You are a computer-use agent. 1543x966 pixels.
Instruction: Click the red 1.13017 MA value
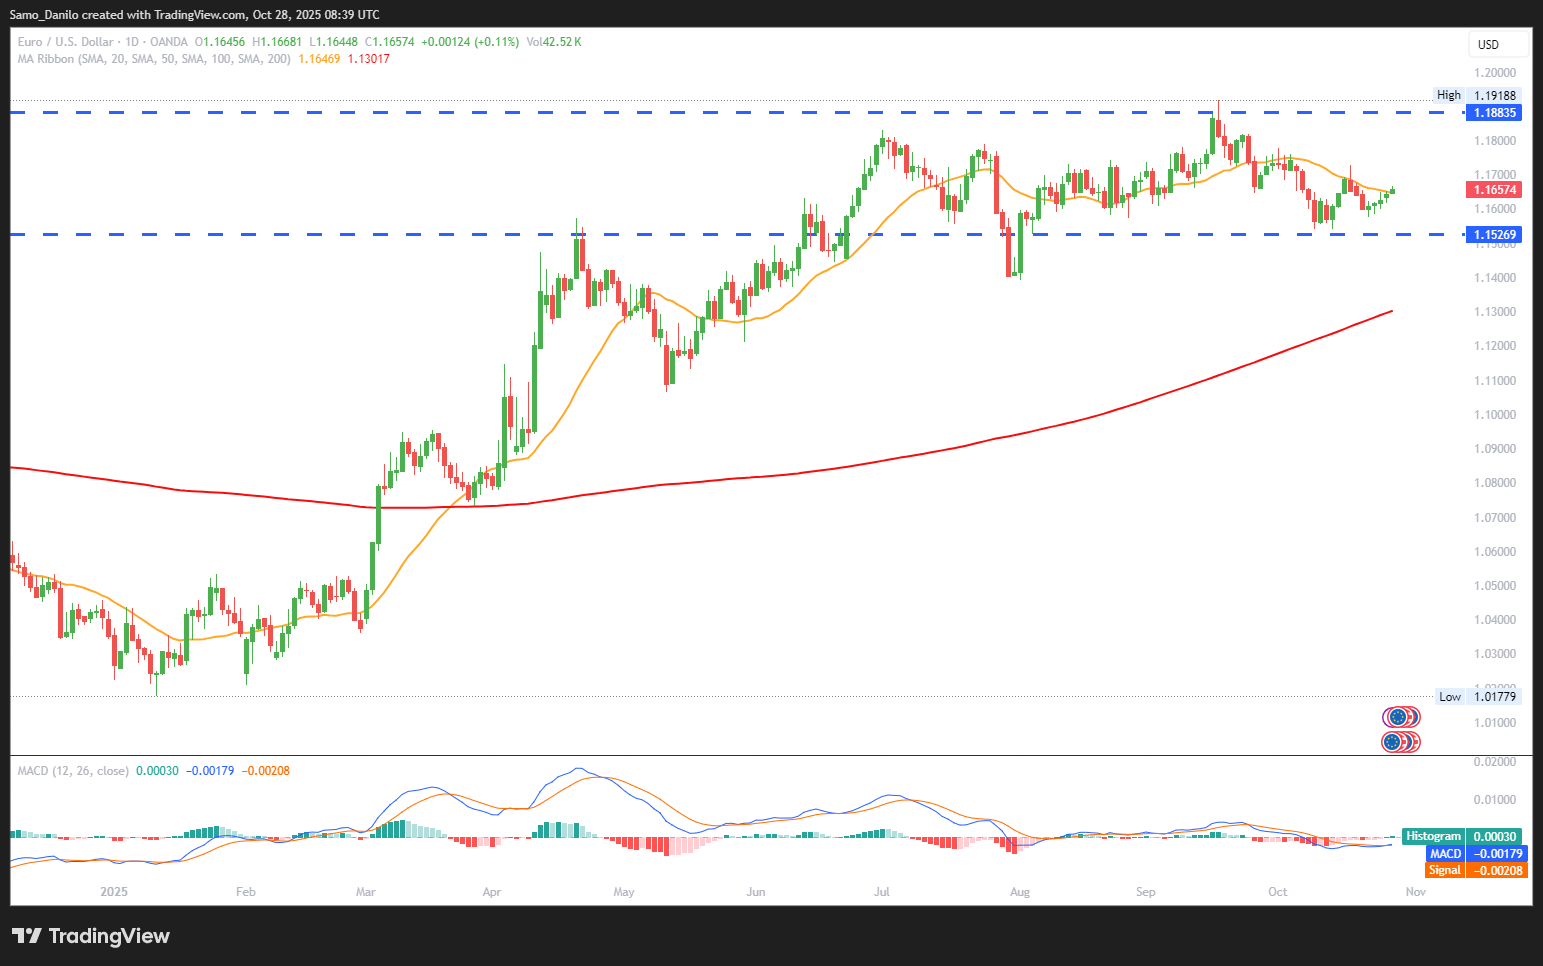(x=368, y=59)
